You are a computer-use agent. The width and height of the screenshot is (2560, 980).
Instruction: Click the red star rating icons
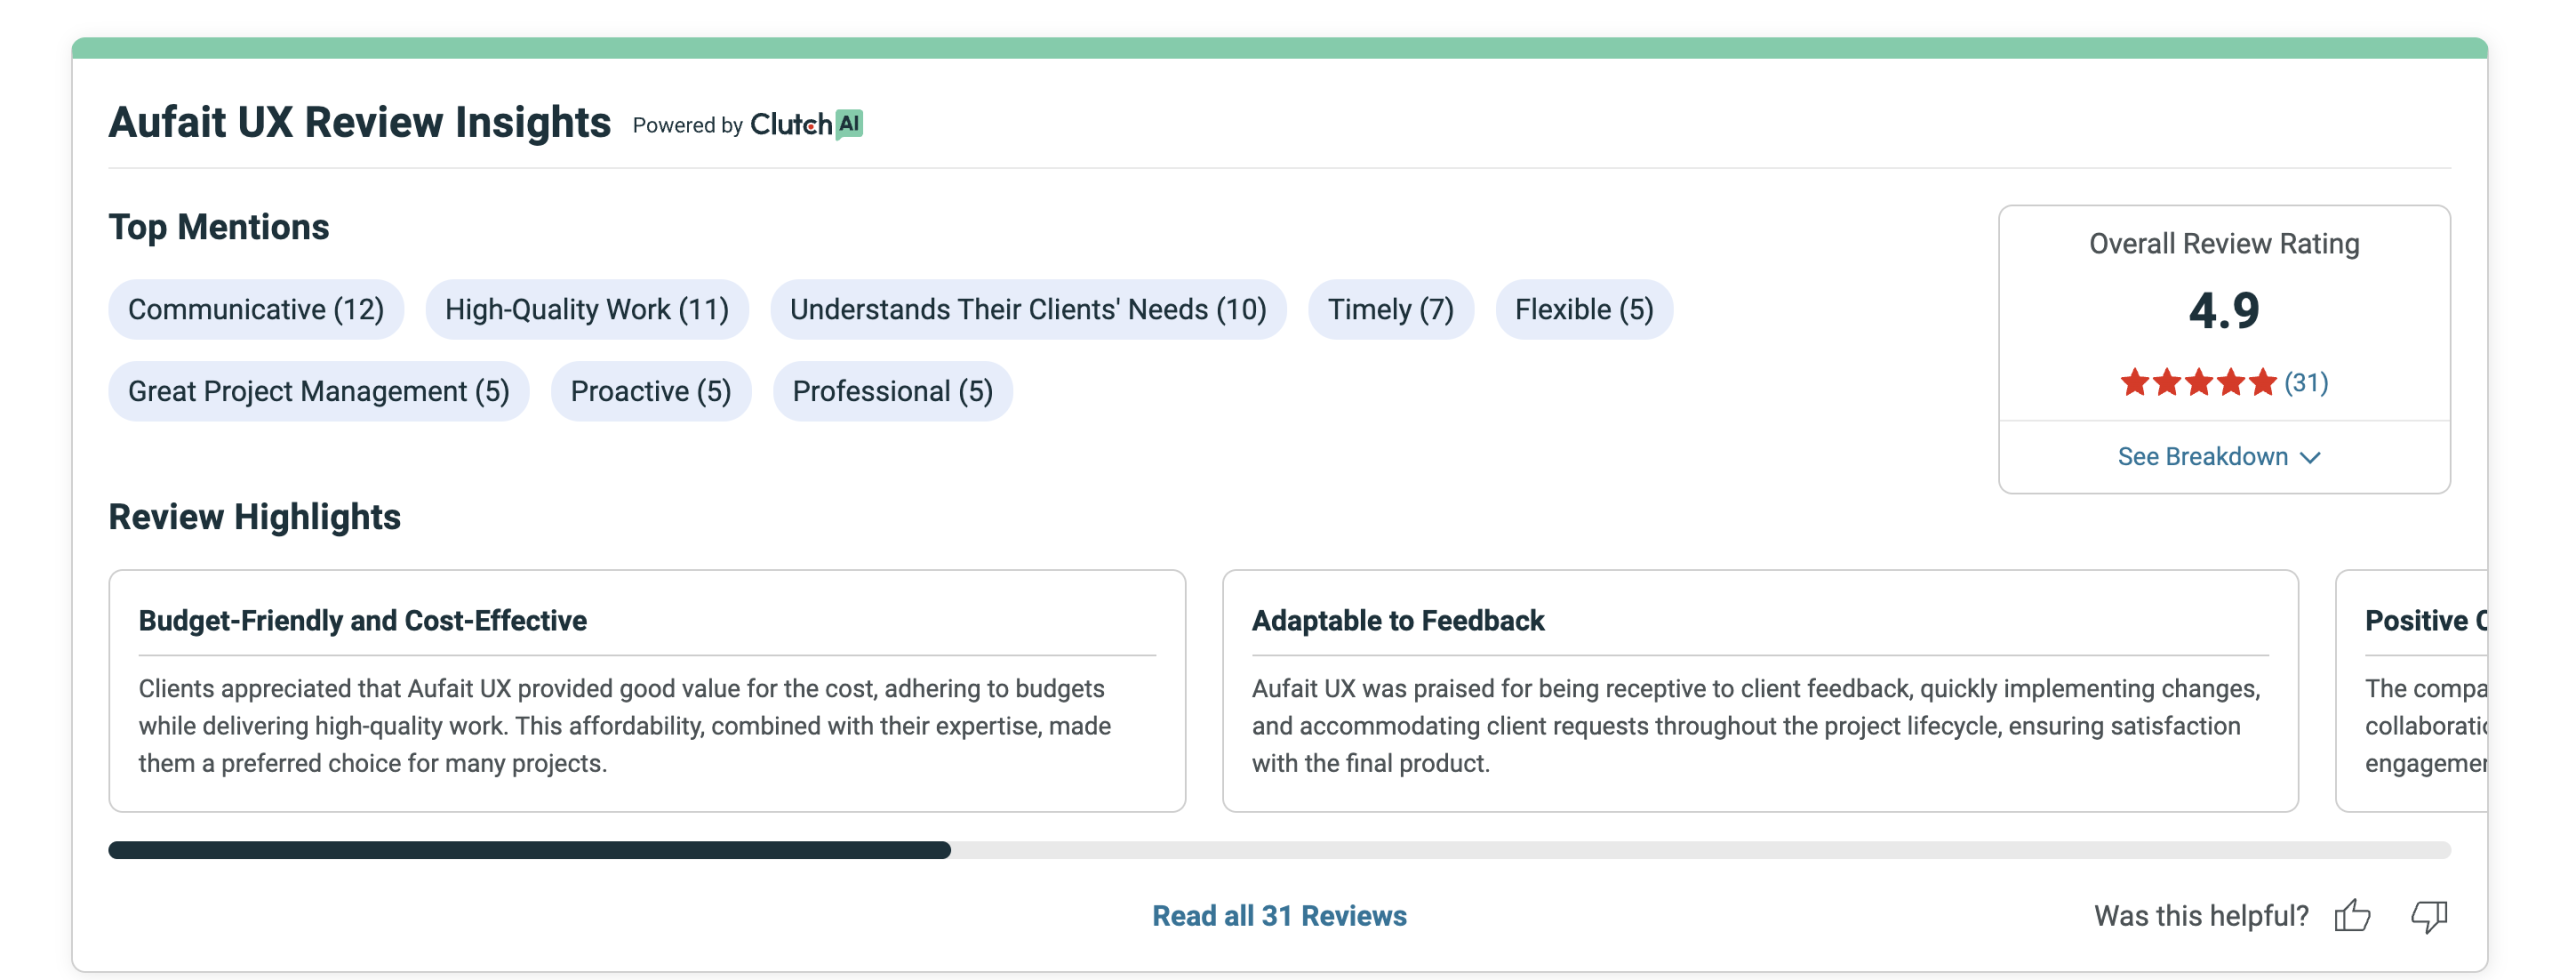[2197, 382]
